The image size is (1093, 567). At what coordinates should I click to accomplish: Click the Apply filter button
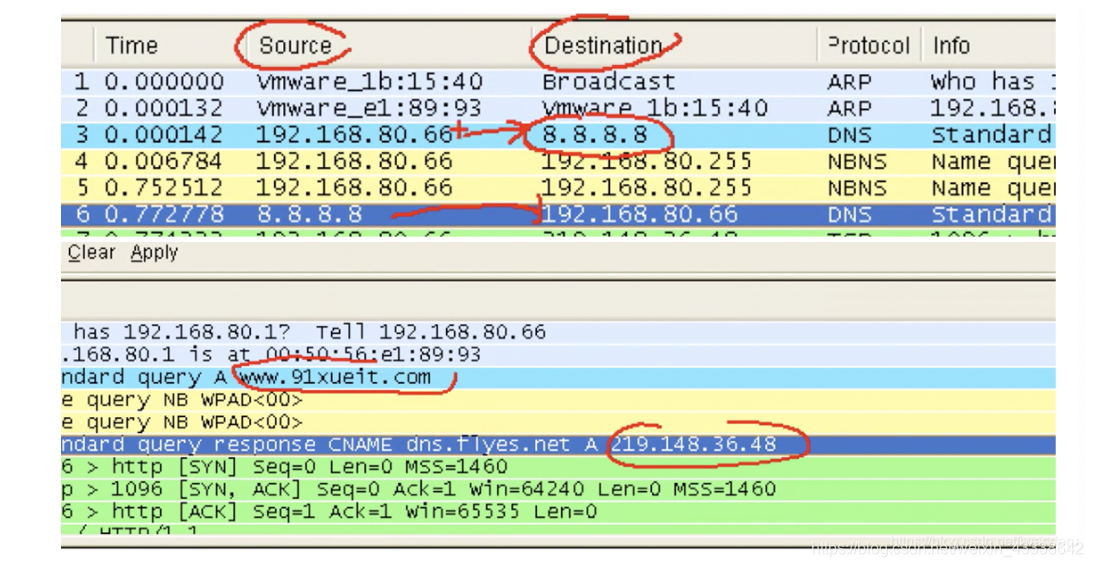tap(154, 252)
